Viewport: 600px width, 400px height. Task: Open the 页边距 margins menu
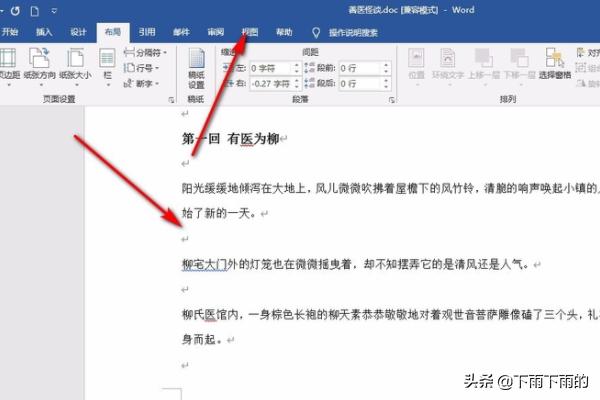[x=8, y=66]
